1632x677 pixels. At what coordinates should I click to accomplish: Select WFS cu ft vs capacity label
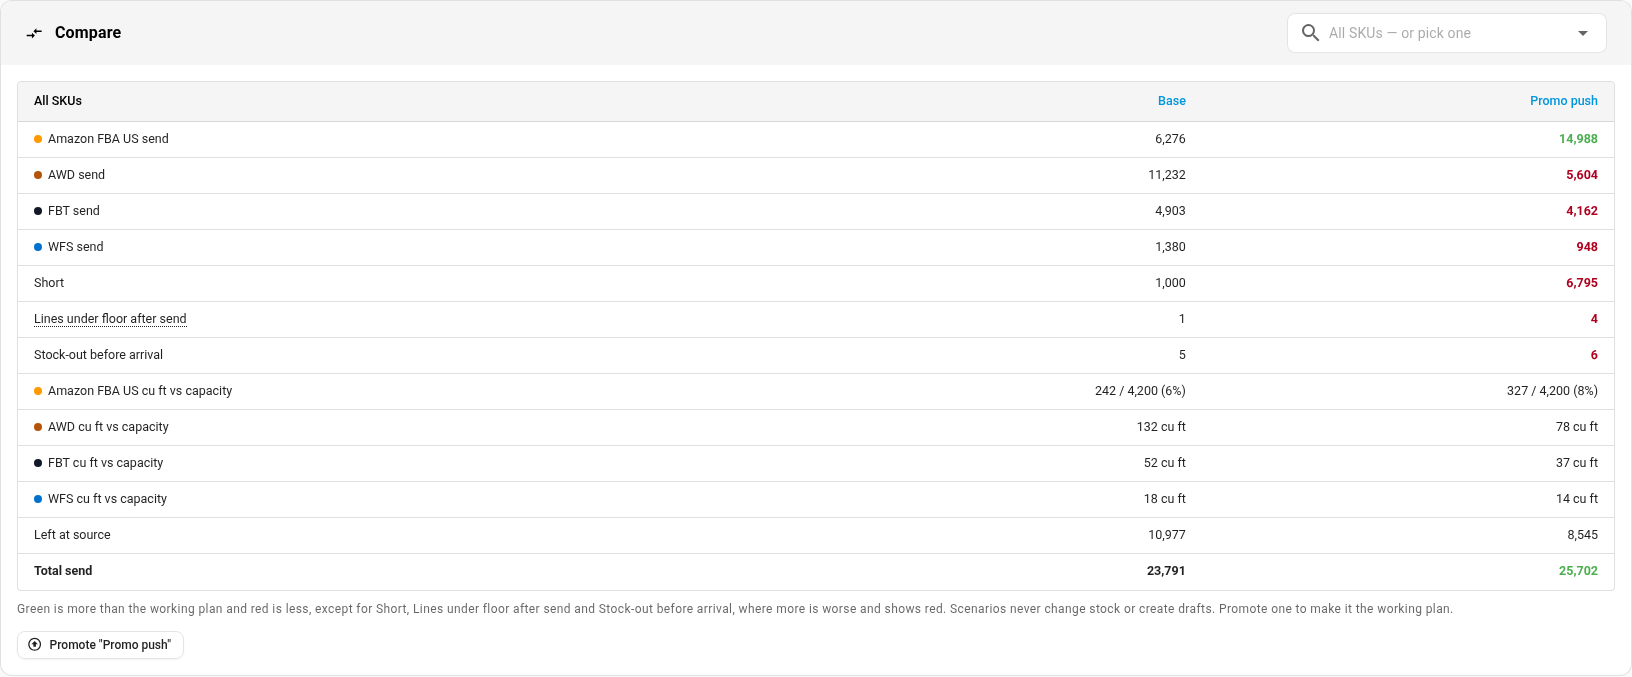[108, 499]
